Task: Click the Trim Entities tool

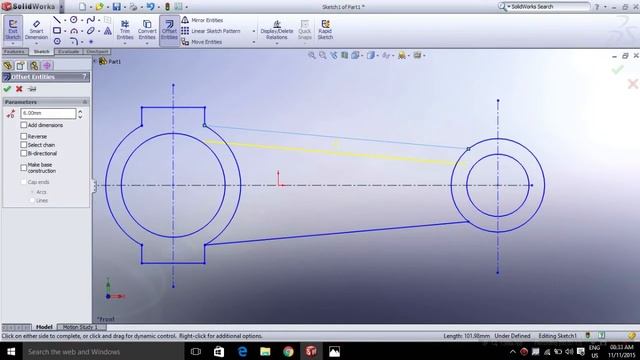Action: click(x=125, y=29)
